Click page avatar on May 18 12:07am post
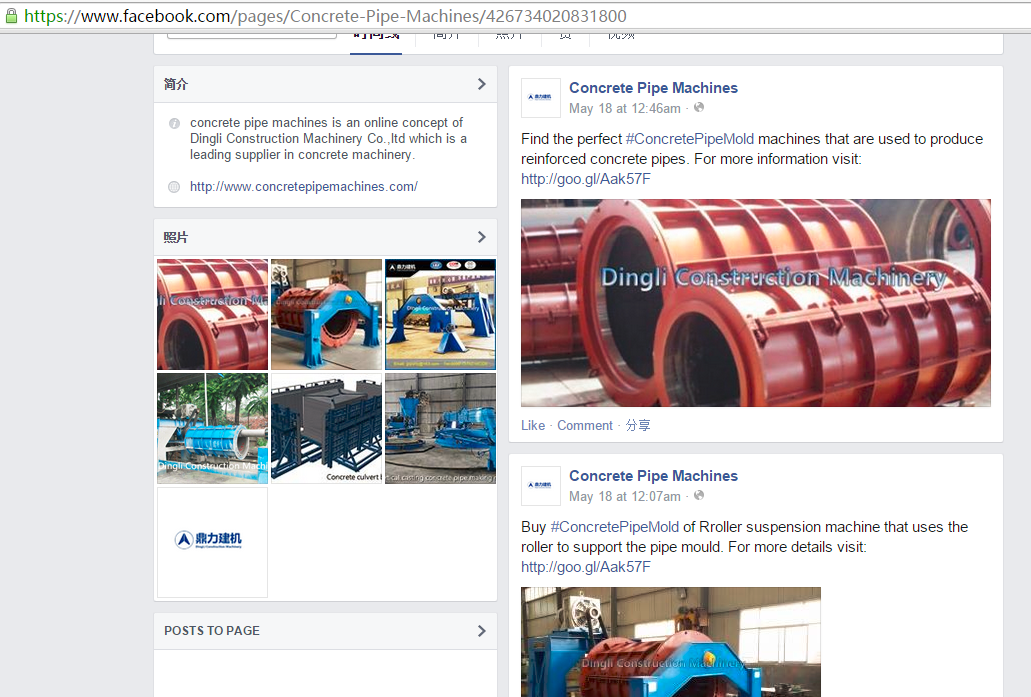 click(540, 485)
